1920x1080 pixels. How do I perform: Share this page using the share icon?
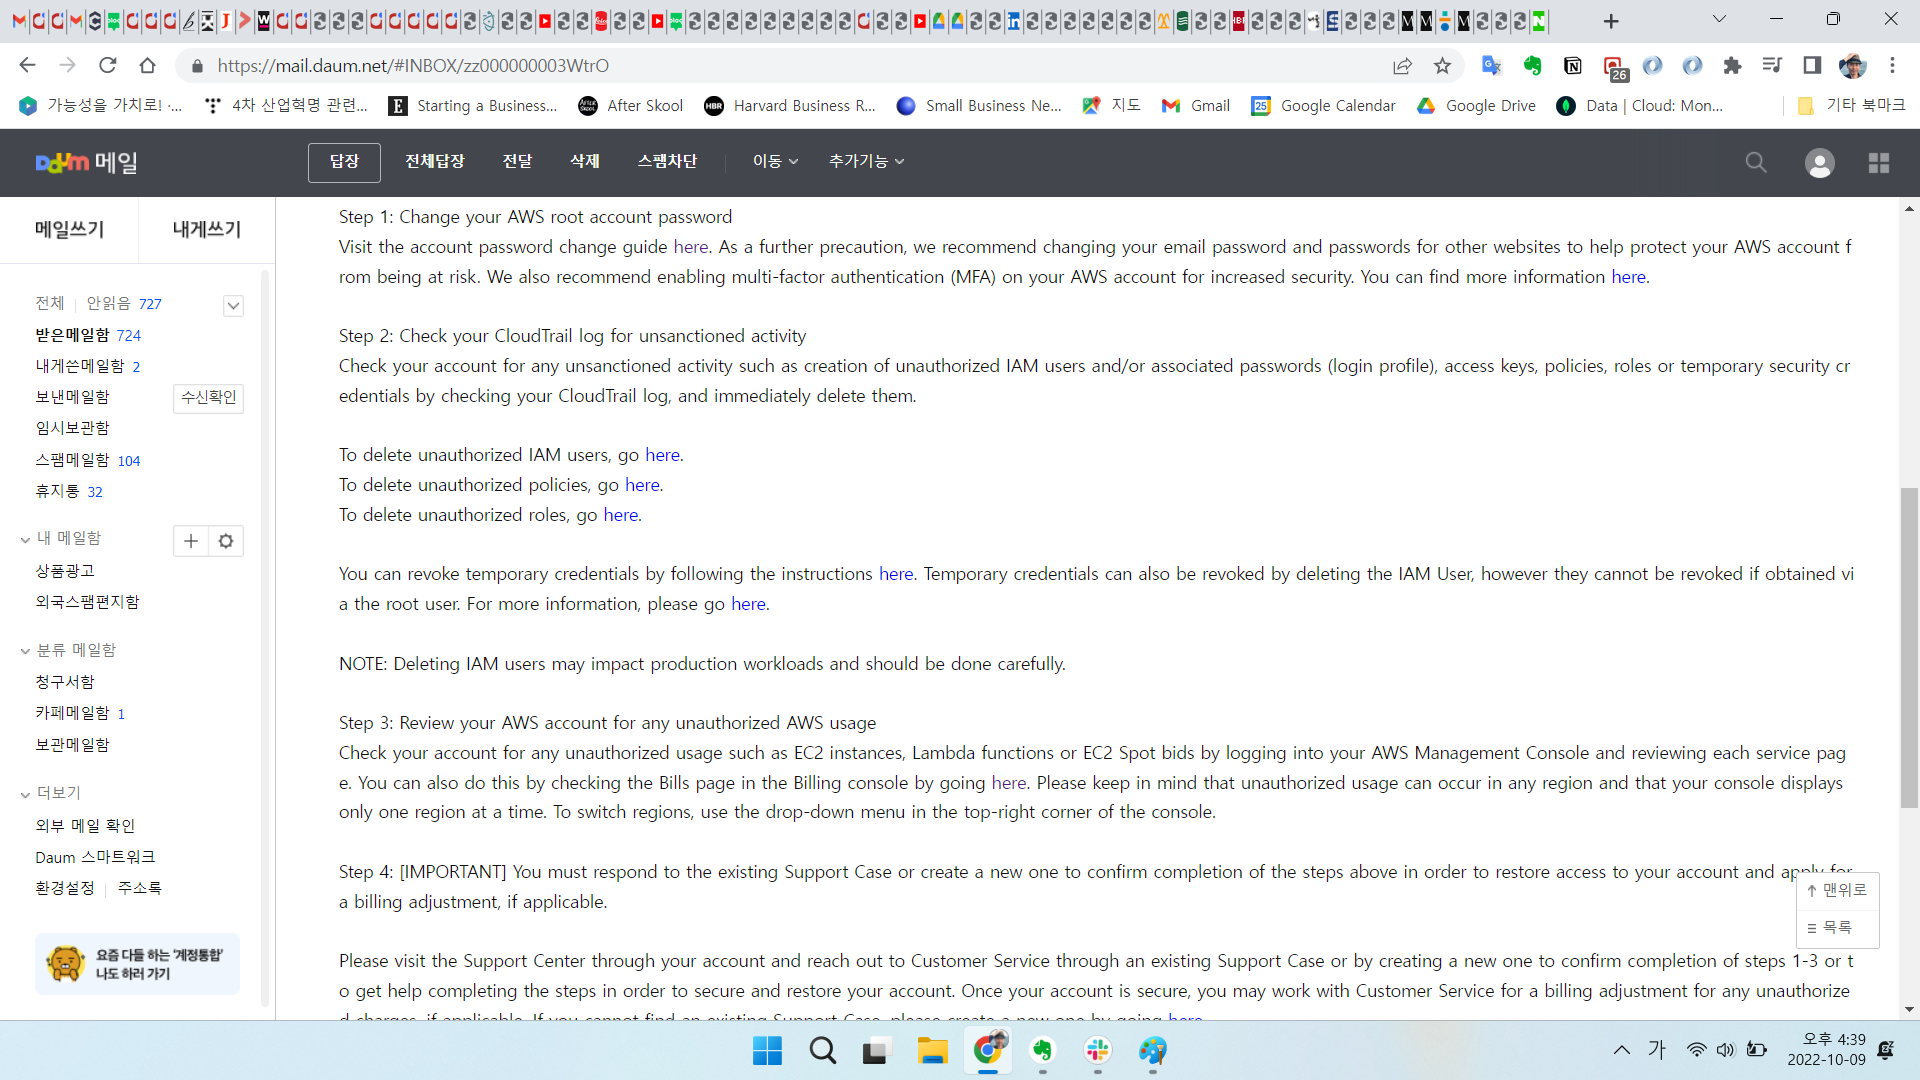[x=1402, y=66]
